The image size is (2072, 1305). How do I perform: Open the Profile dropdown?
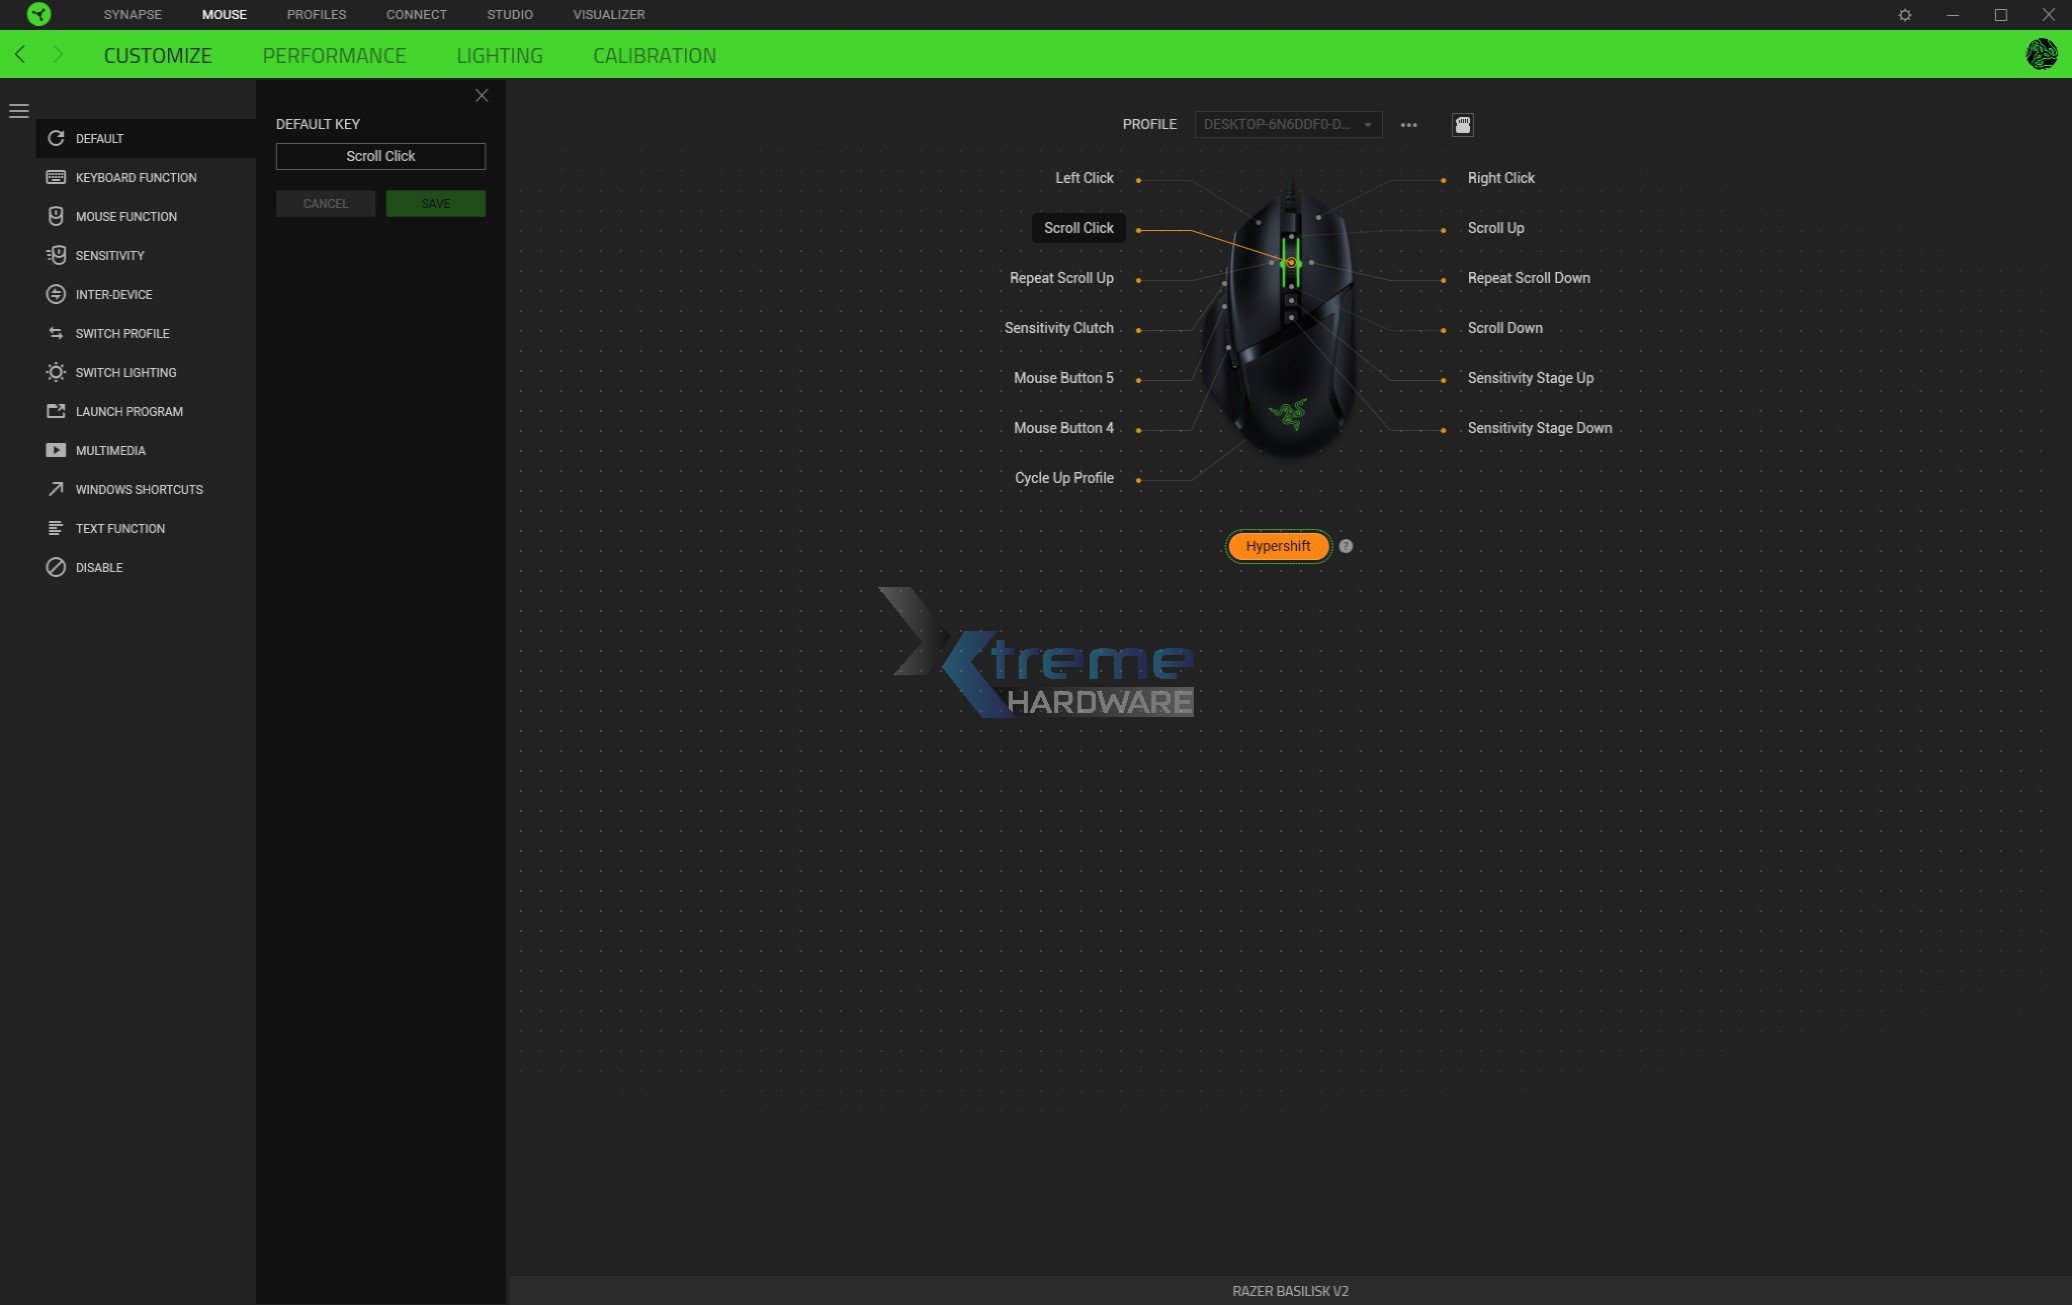pos(1288,124)
